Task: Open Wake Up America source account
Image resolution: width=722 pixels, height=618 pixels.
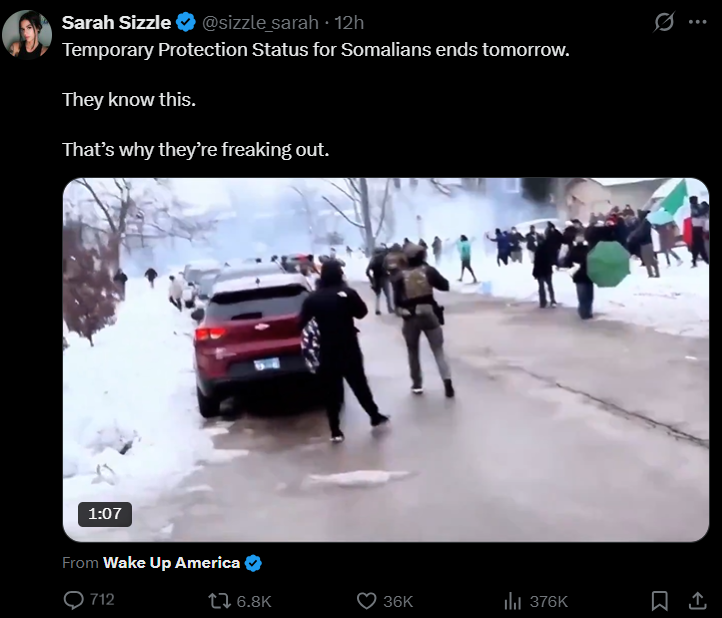Action: (x=171, y=563)
